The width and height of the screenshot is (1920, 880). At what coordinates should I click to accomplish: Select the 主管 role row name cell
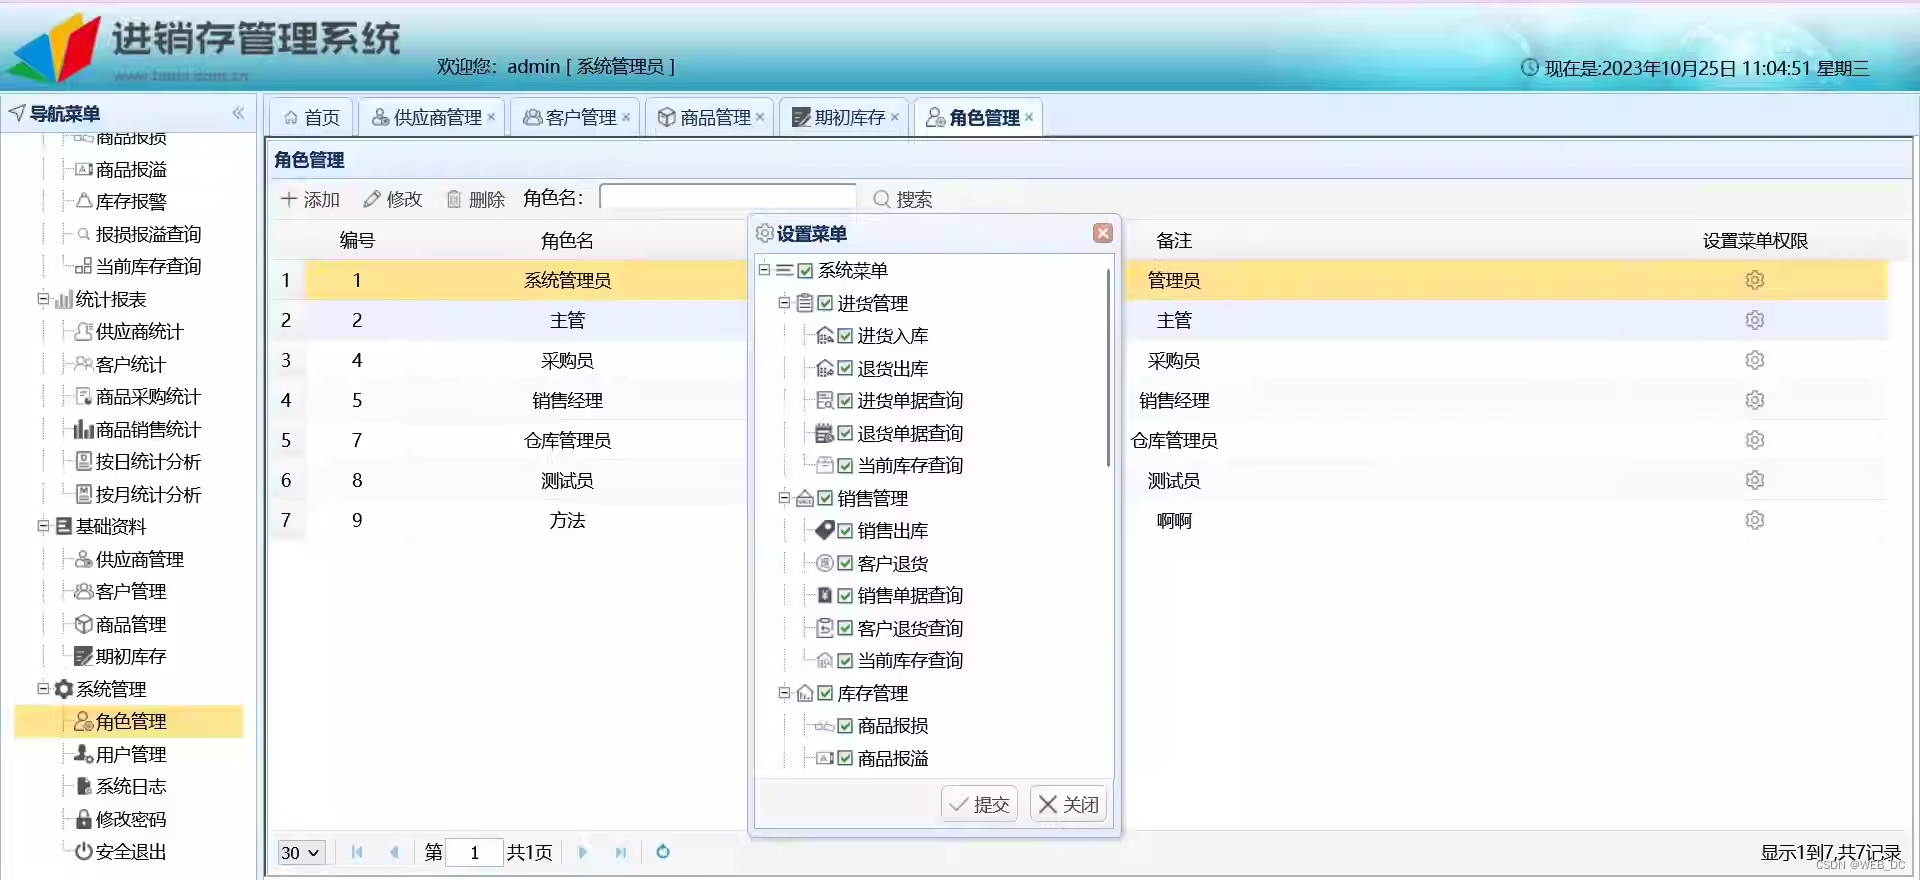coord(567,320)
